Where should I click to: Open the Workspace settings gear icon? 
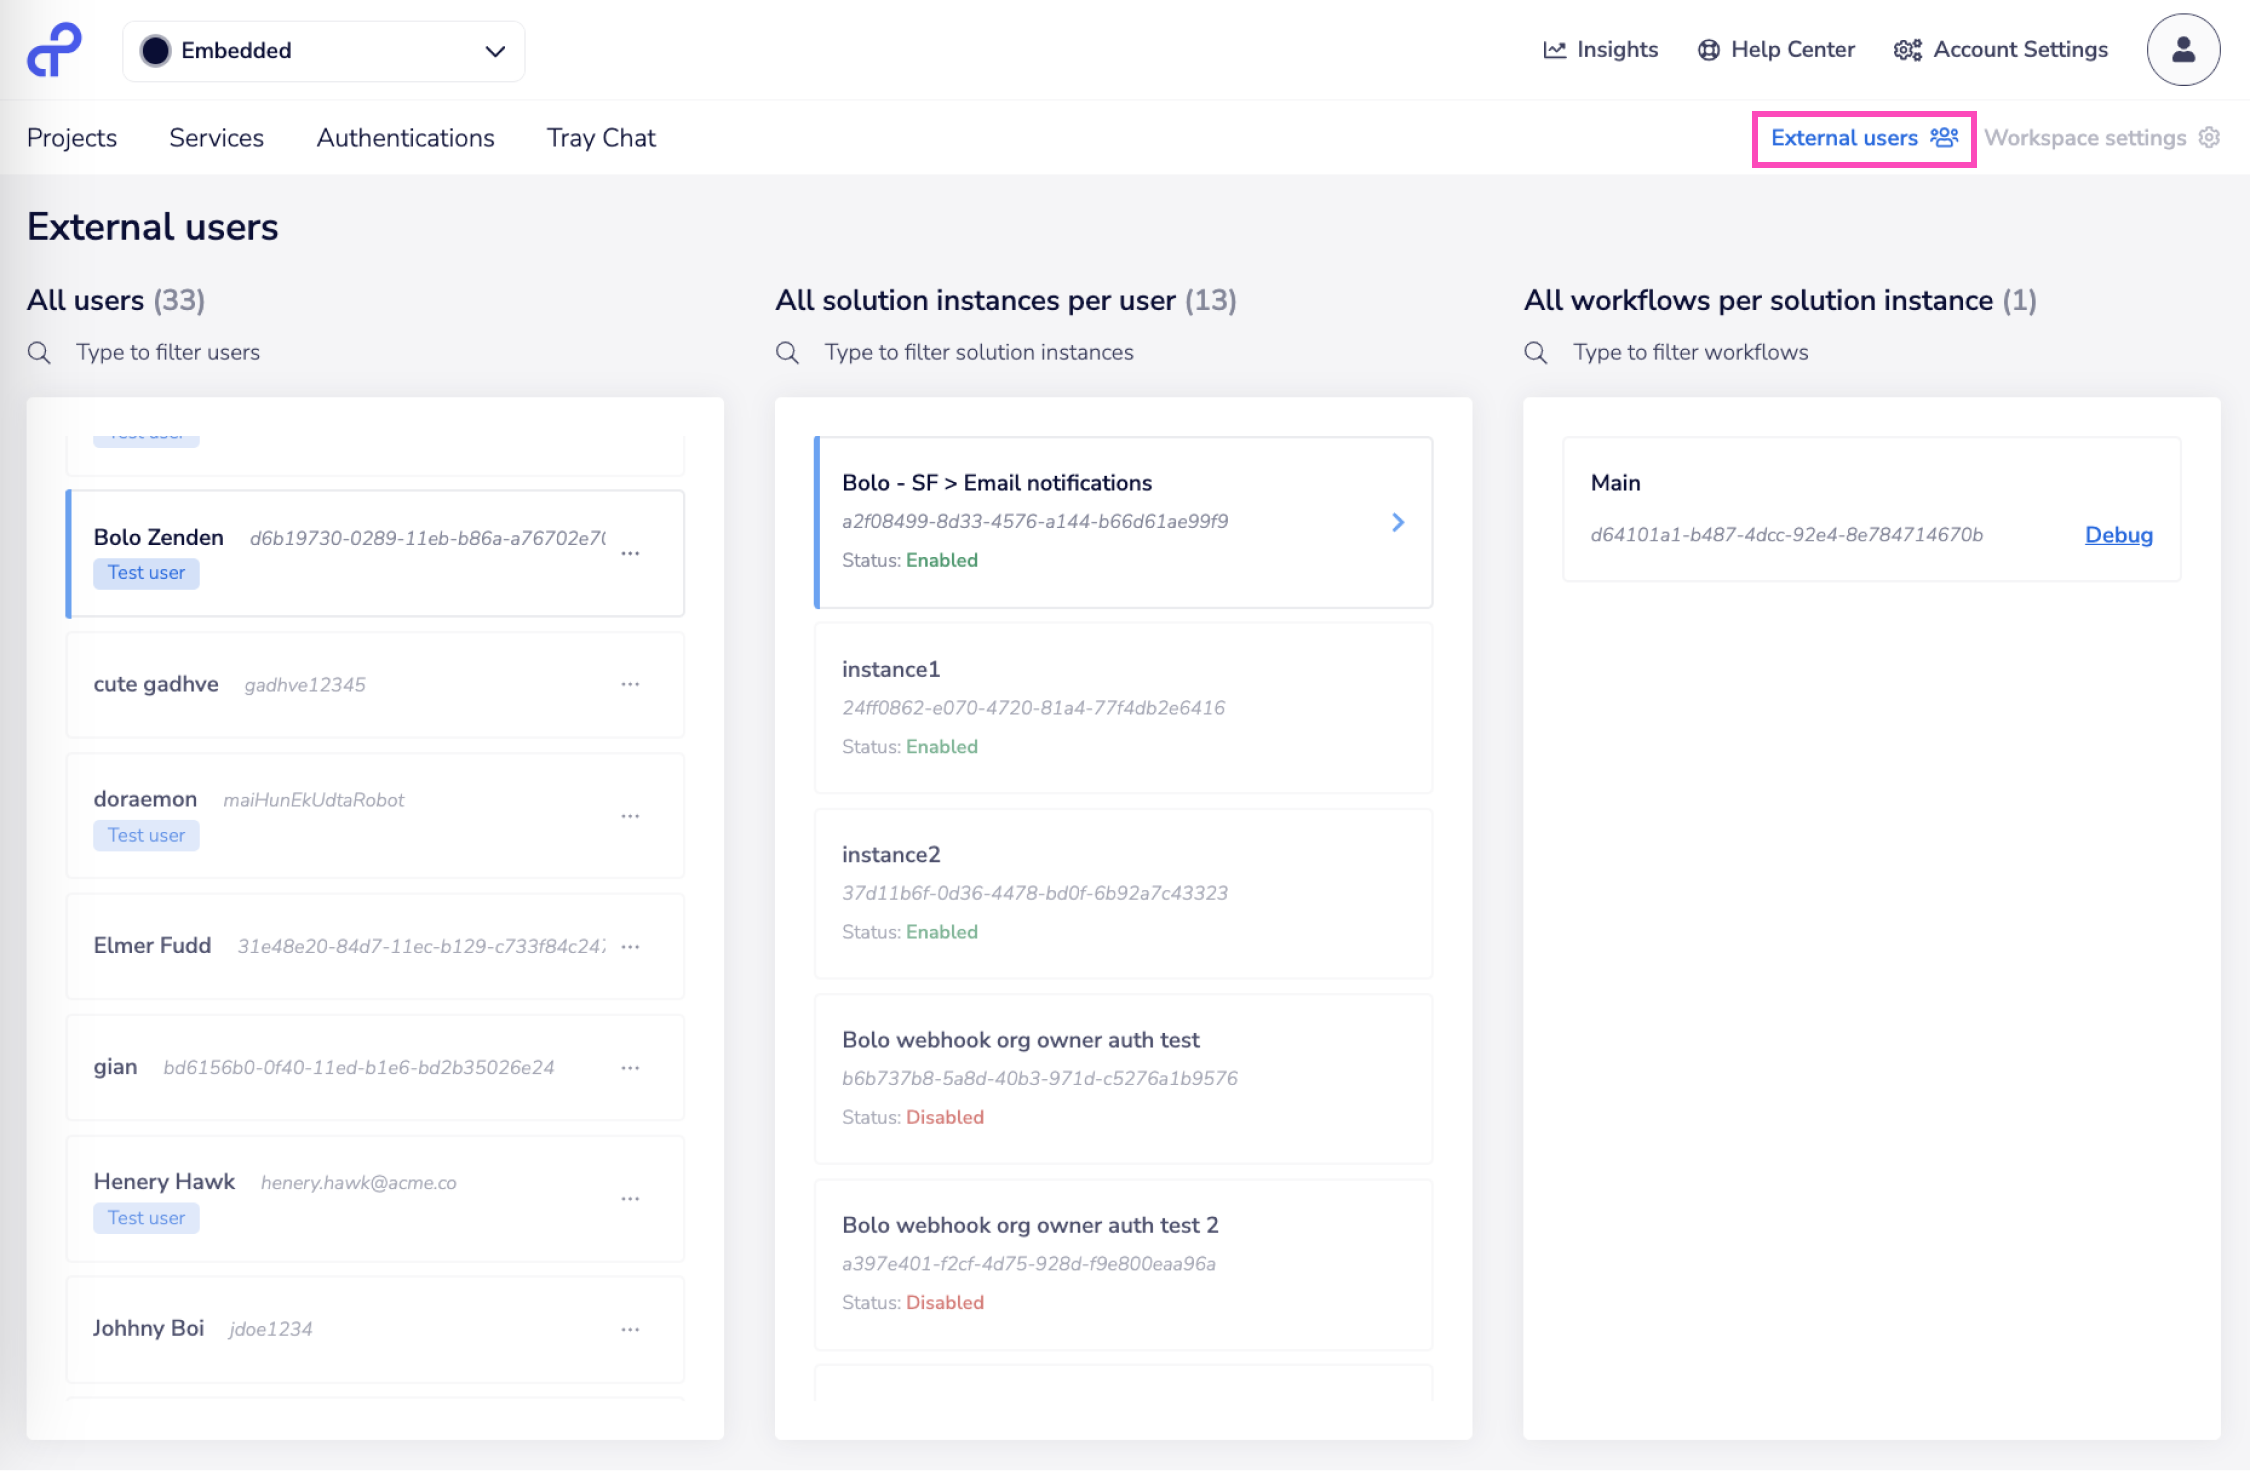click(x=2209, y=137)
